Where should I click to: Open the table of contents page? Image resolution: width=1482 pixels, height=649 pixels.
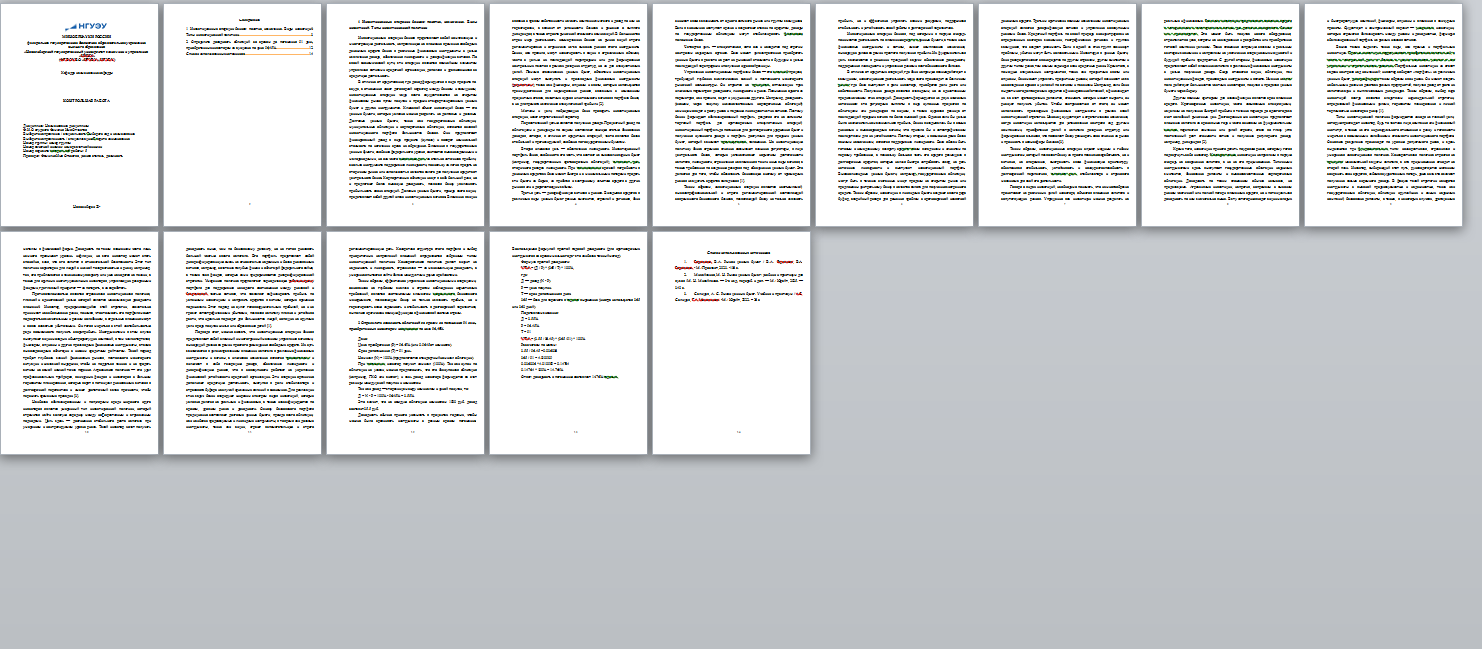click(x=242, y=114)
